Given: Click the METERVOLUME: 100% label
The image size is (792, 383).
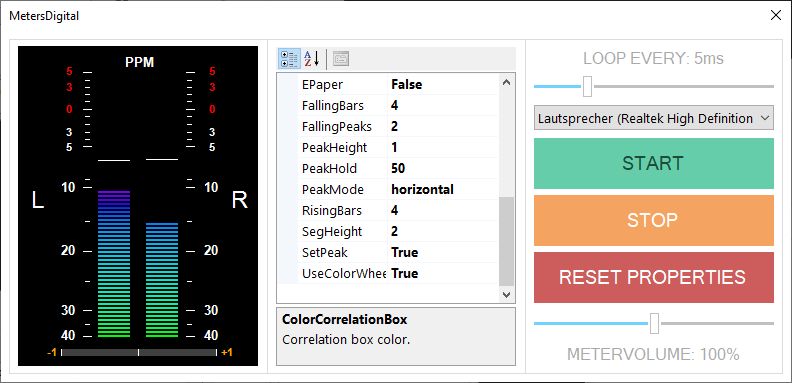Looking at the screenshot, I should pos(654,354).
